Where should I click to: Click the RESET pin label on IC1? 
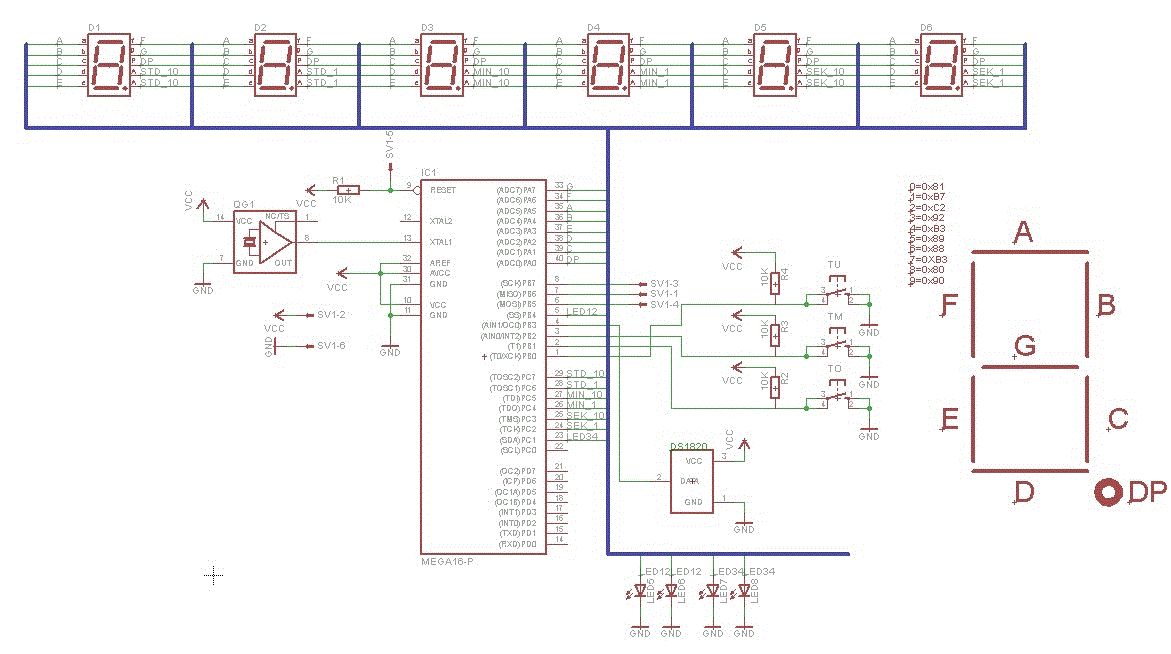(x=443, y=190)
